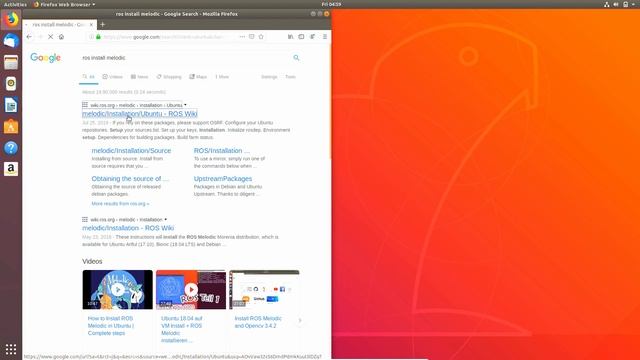The height and width of the screenshot is (360, 640).
Task: Click the Firefox address bar URL
Action: coord(163,37)
